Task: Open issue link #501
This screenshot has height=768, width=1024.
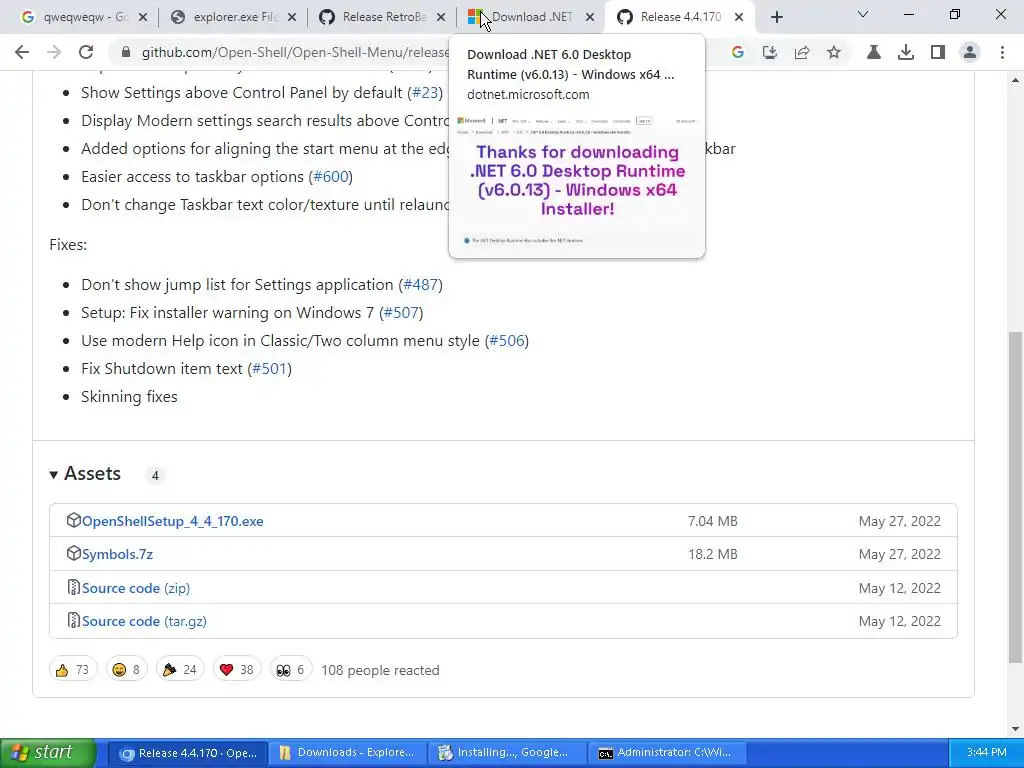Action: [x=270, y=369]
